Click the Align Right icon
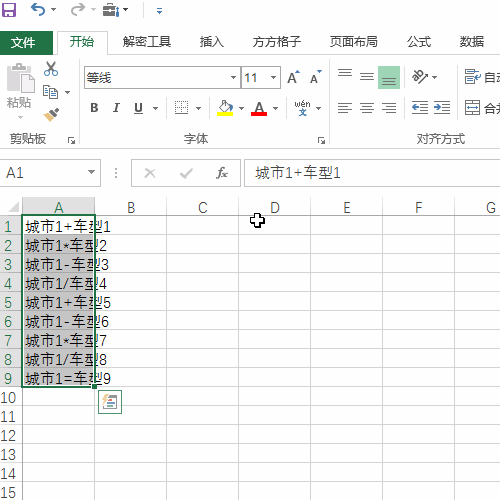Image resolution: width=500 pixels, height=500 pixels. pyautogui.click(x=389, y=108)
